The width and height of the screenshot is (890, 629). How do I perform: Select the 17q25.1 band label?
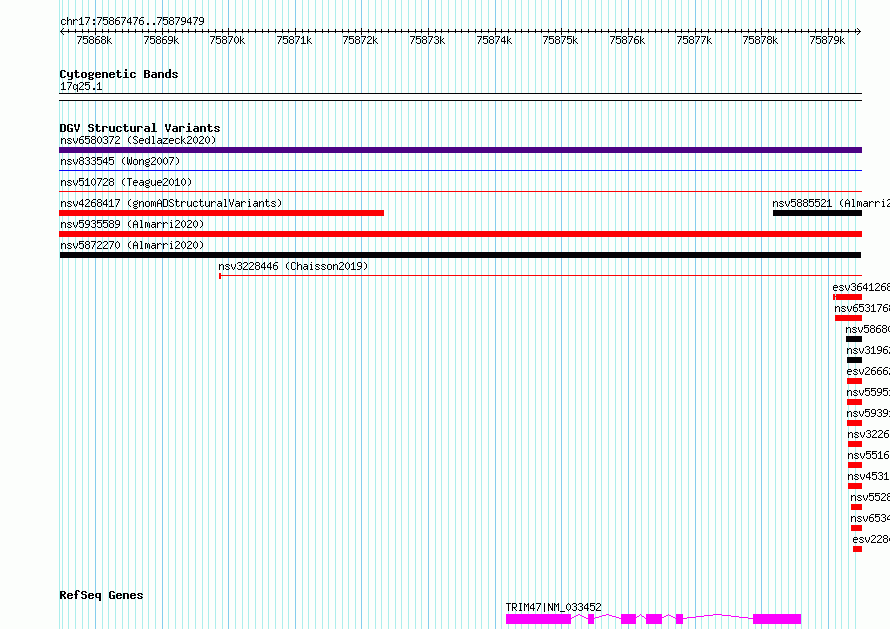(81, 86)
